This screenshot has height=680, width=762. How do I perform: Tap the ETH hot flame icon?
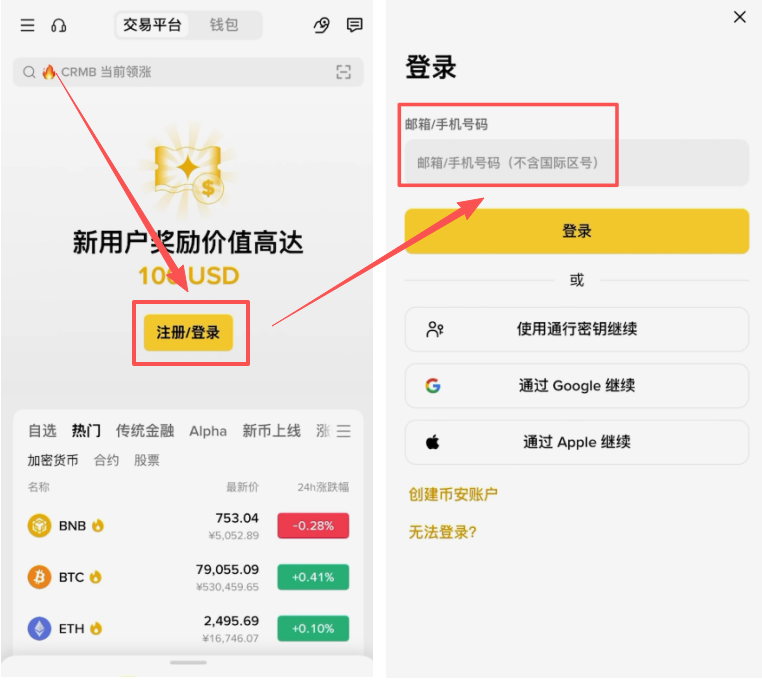tap(96, 628)
